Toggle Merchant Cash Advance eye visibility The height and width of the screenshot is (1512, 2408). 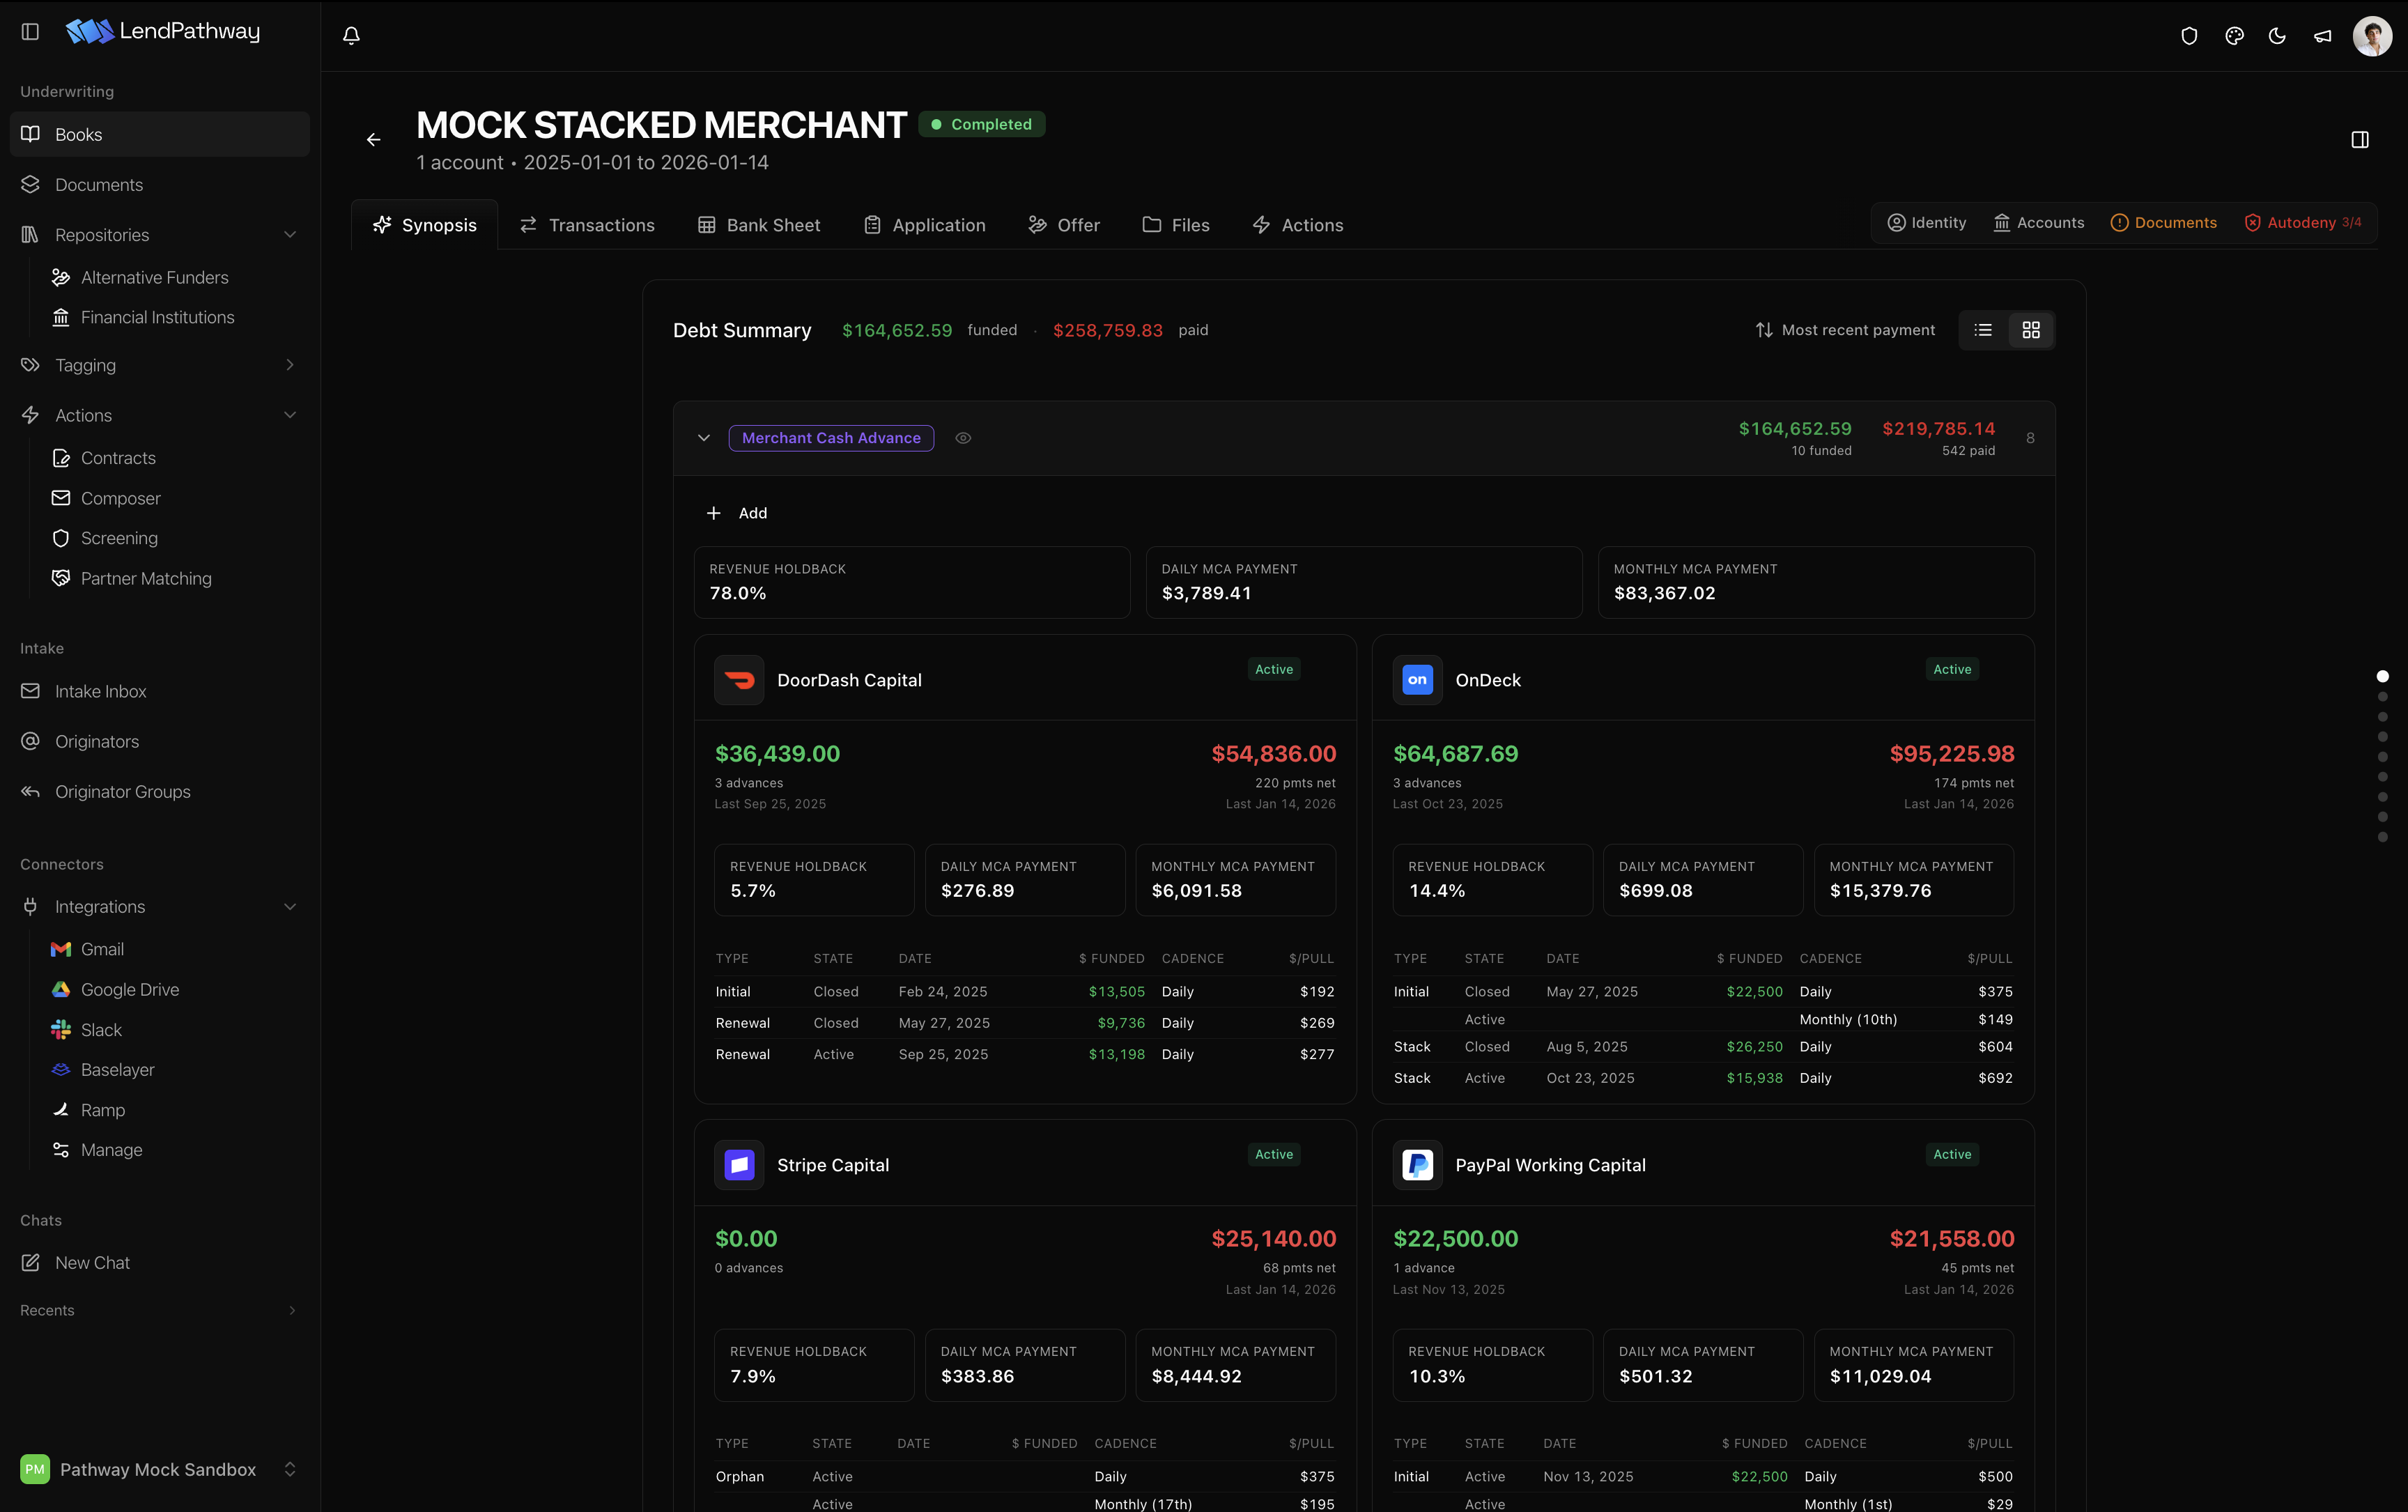tap(963, 438)
